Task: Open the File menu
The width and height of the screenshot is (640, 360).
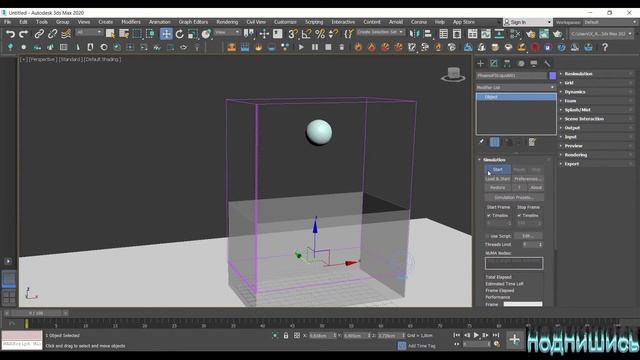Action: coord(7,22)
